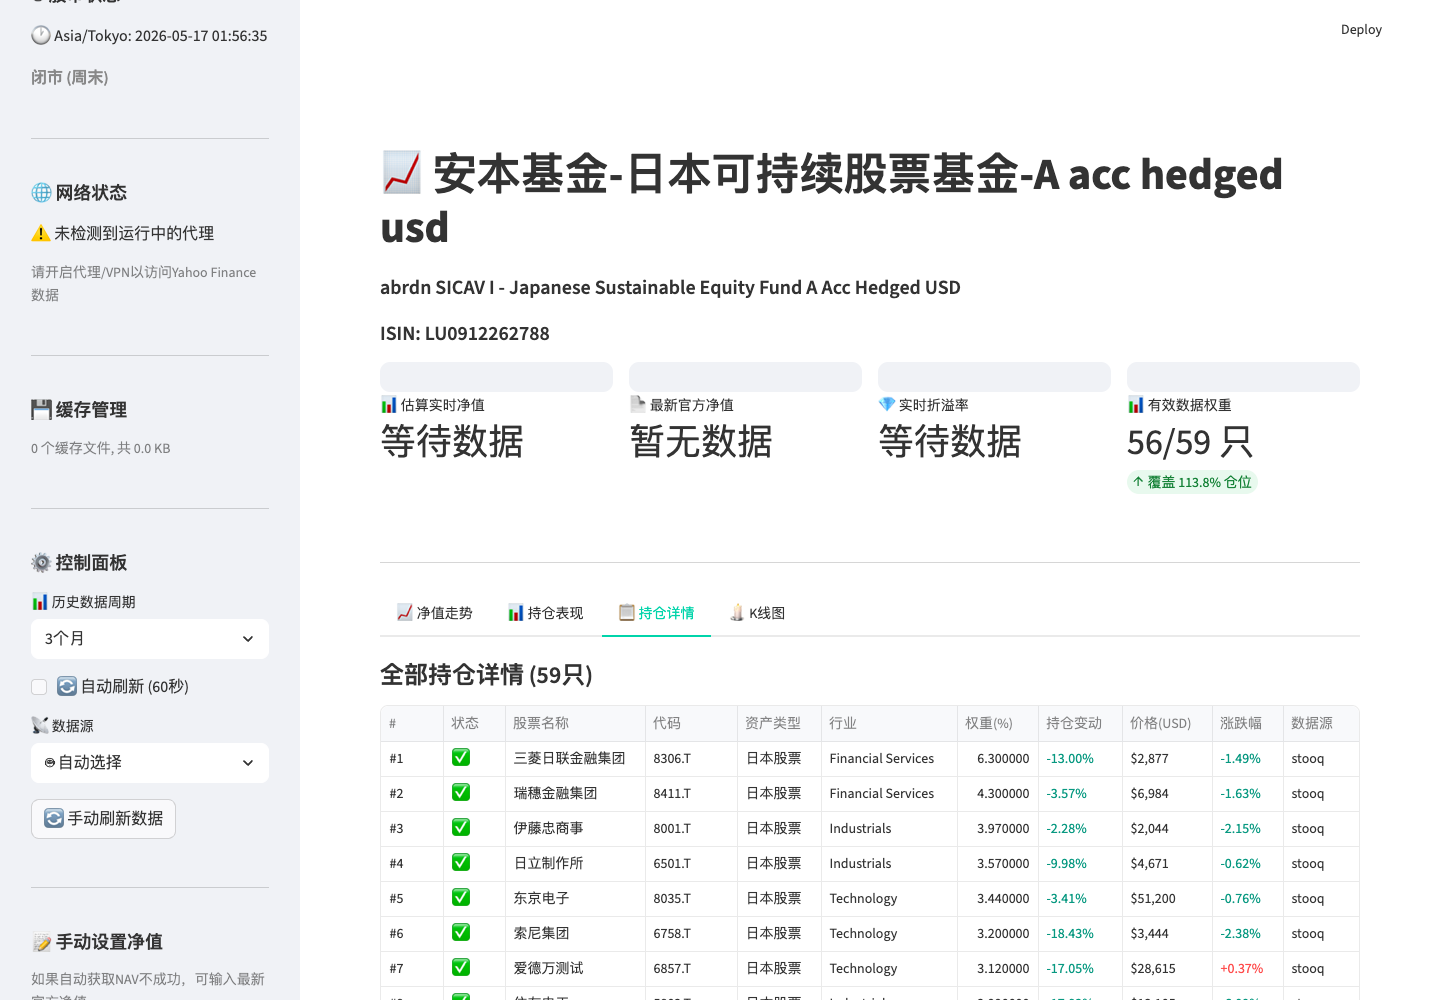
Task: Click the diamond icon next to 实时折溢率
Action: (887, 405)
